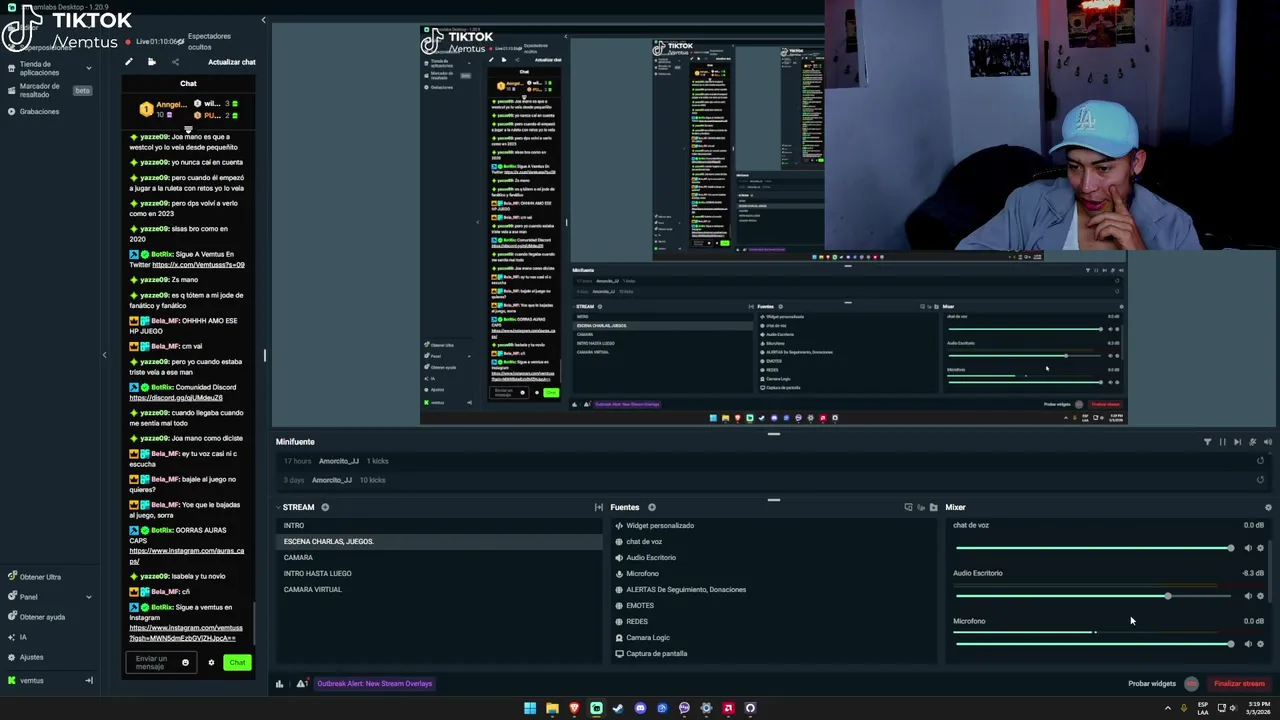
Task: Open File Explorer from the taskbar
Action: (x=552, y=708)
